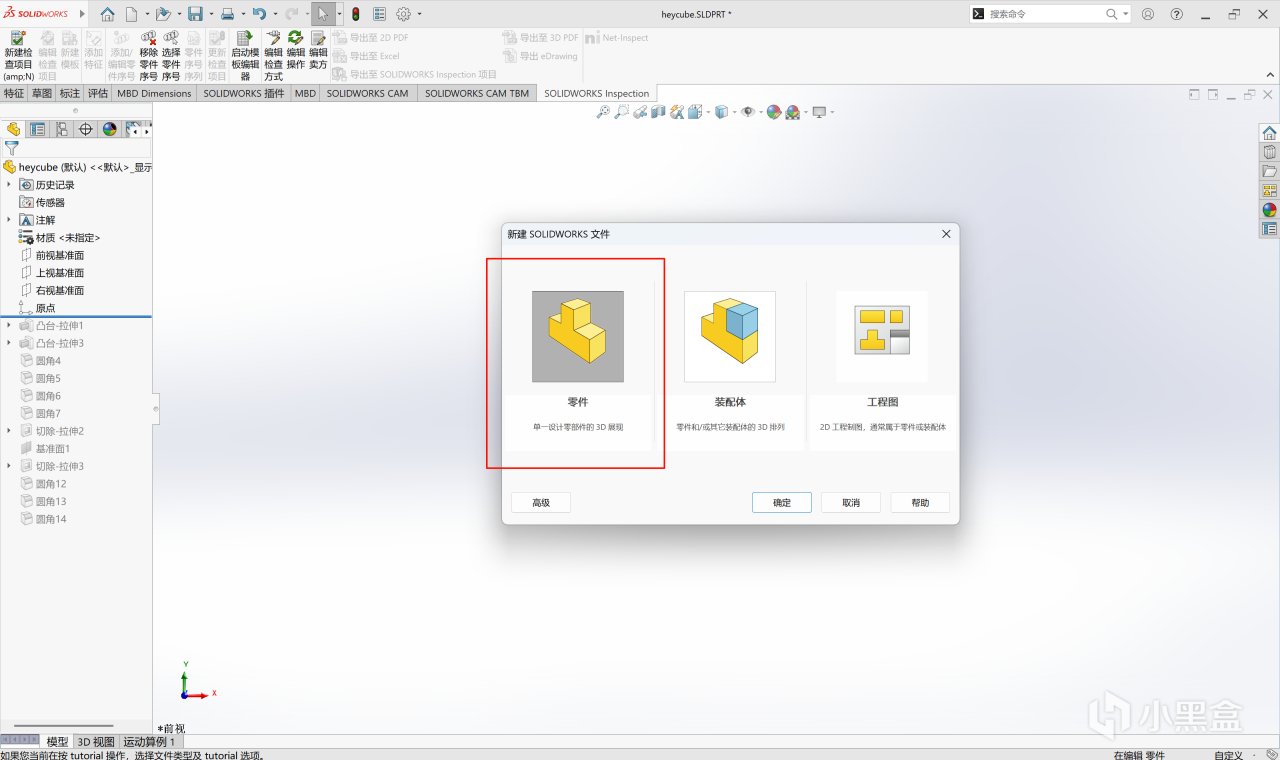Expand the 凸台-拉伸3 feature node
Viewport: 1280px width, 760px height.
9,343
